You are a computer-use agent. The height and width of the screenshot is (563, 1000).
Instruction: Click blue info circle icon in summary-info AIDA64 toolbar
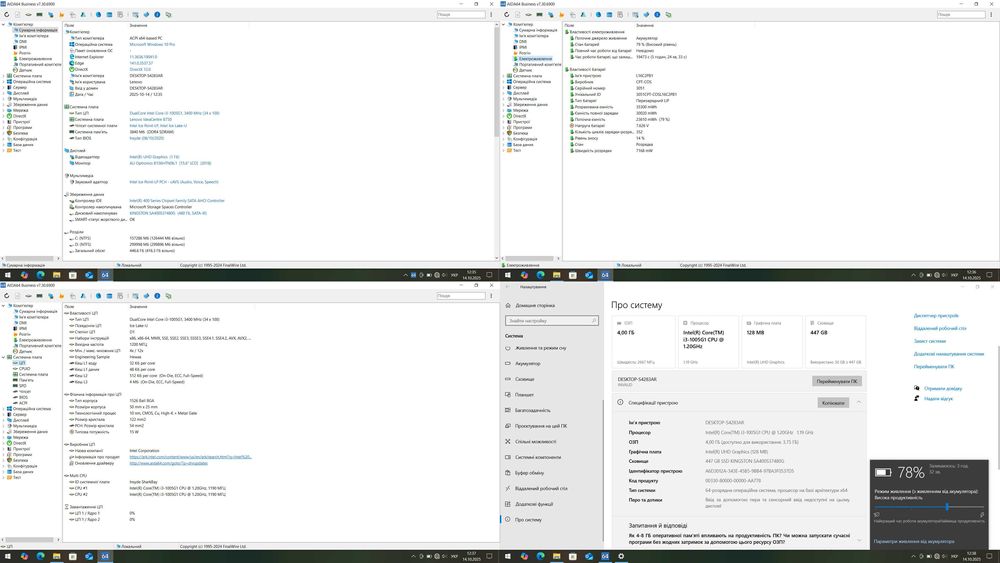(158, 15)
